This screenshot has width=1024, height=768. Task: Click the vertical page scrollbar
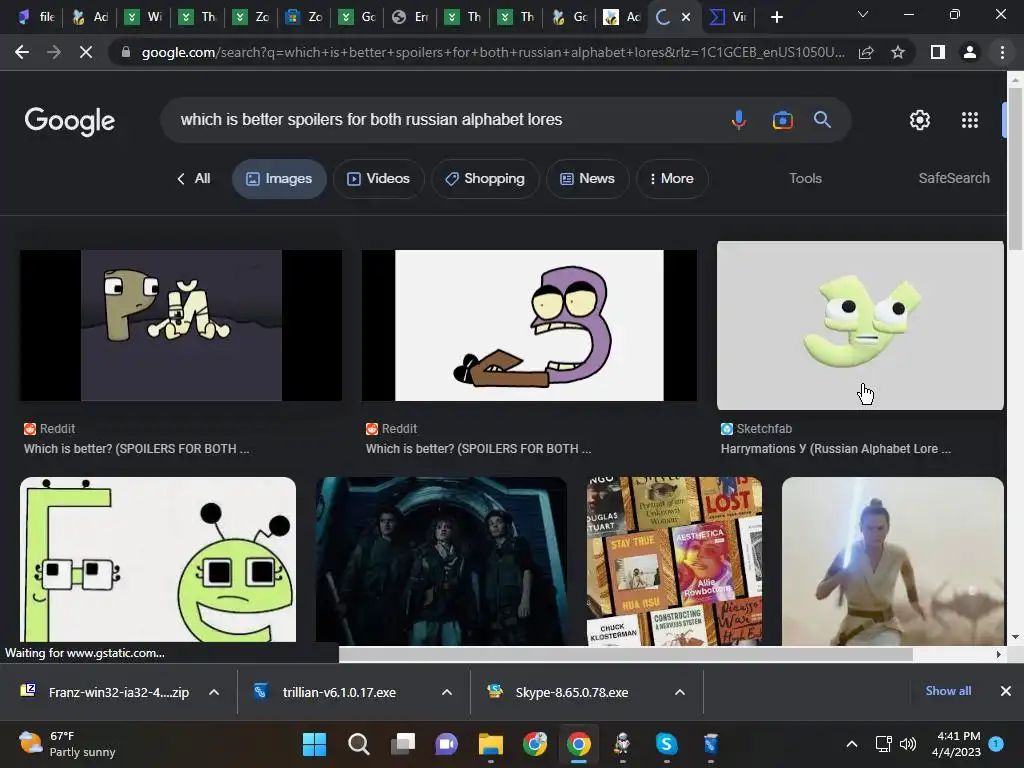tap(1015, 167)
